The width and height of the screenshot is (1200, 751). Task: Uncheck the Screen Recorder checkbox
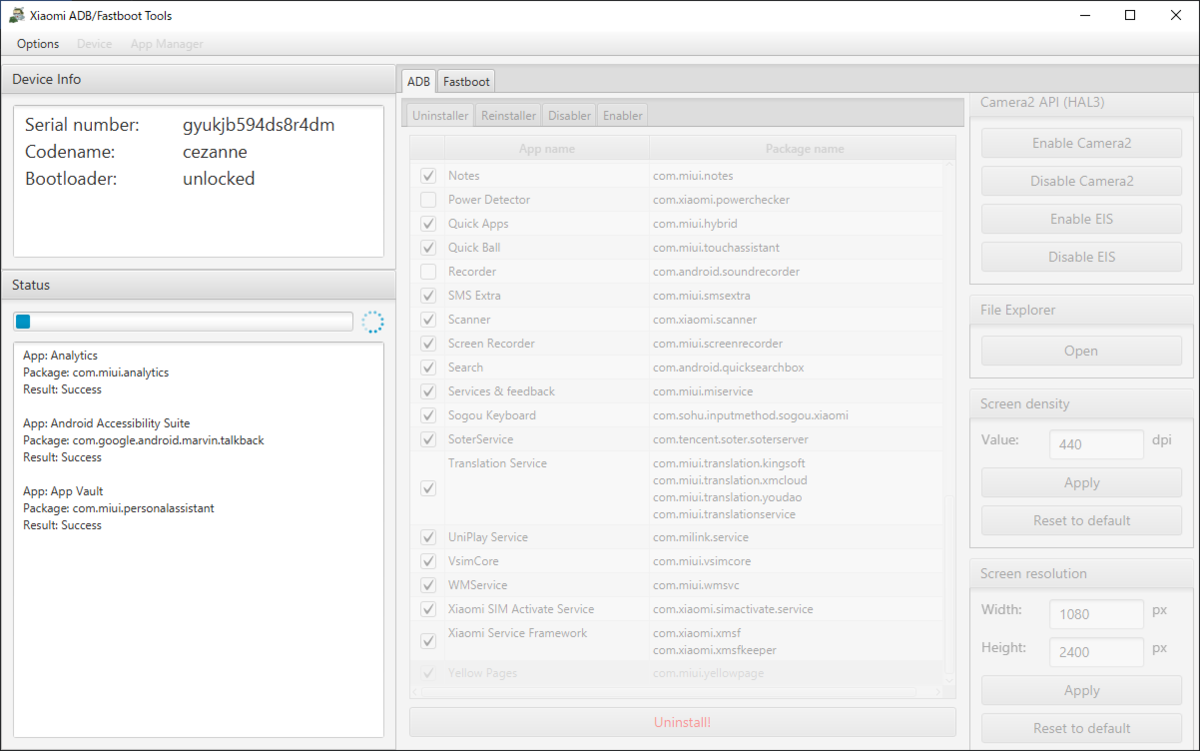click(x=428, y=343)
